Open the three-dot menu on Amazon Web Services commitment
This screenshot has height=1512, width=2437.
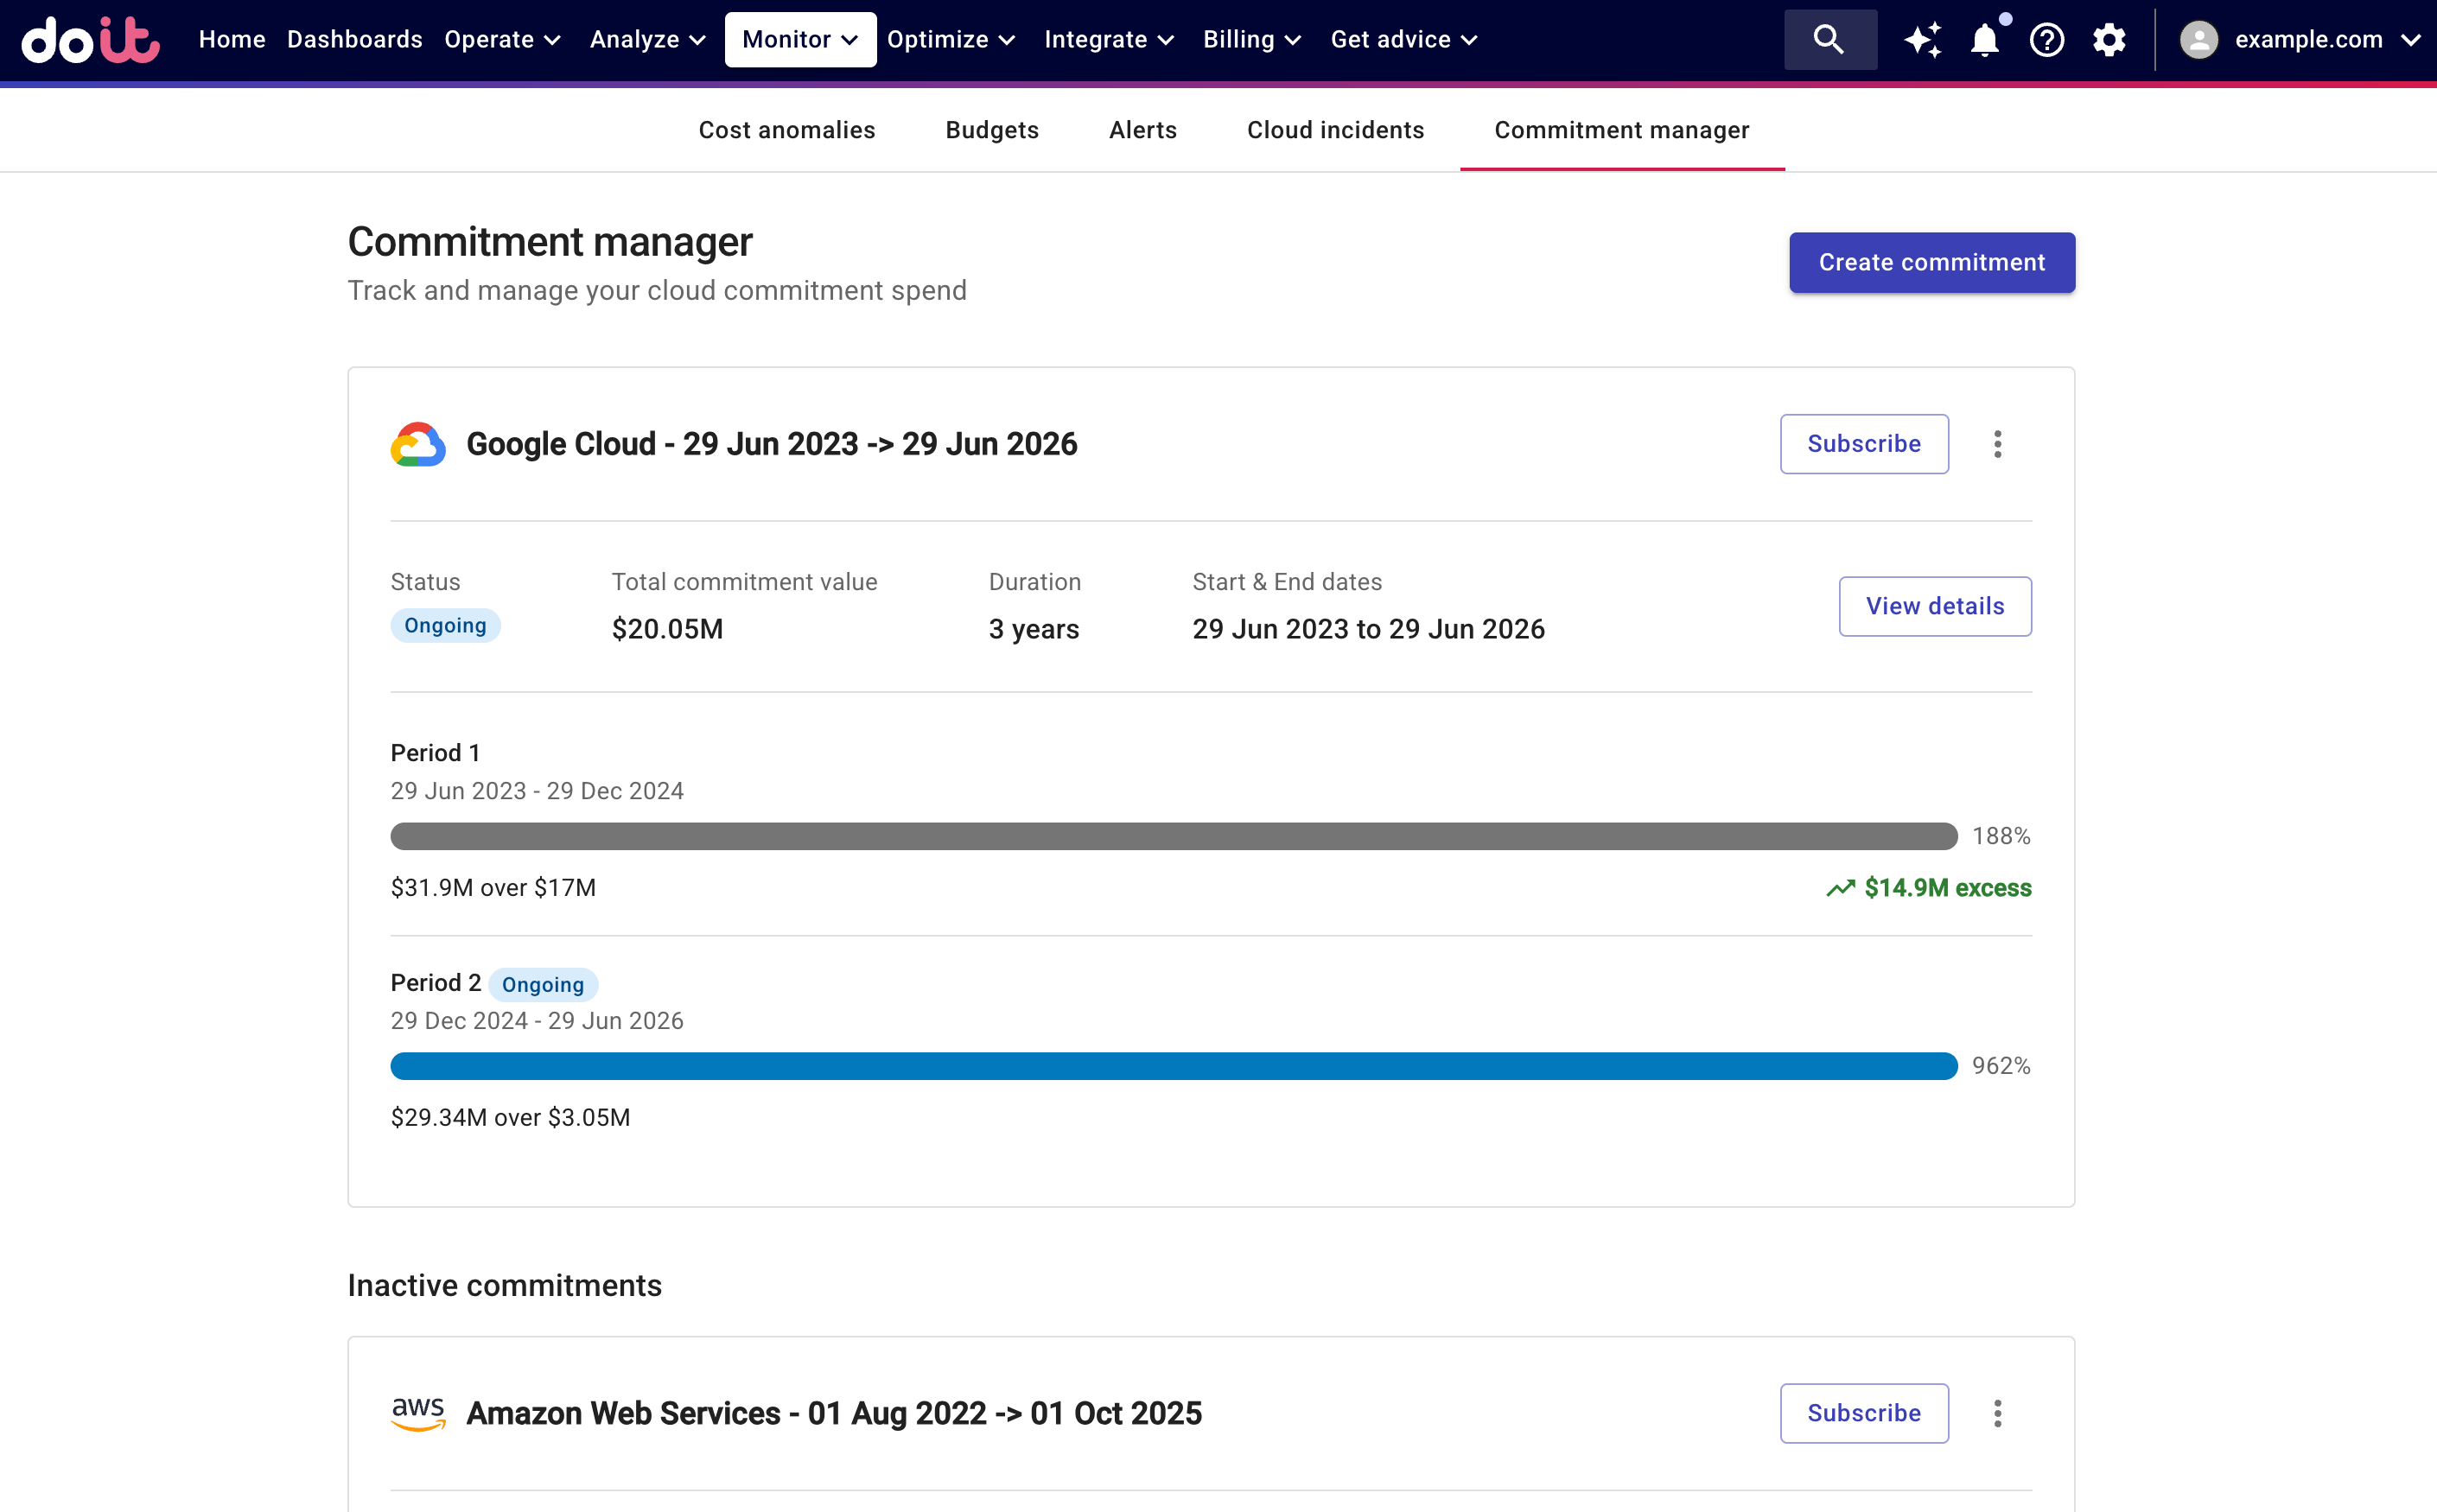1997,1413
